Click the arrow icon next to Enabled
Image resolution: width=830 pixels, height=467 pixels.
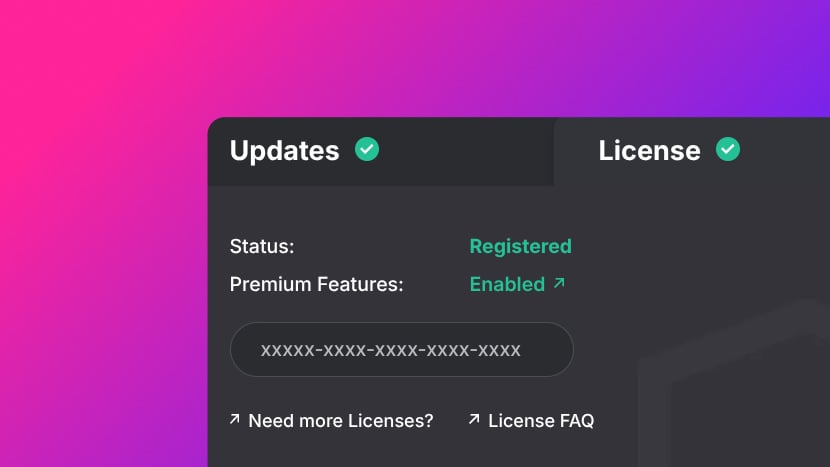[559, 283]
